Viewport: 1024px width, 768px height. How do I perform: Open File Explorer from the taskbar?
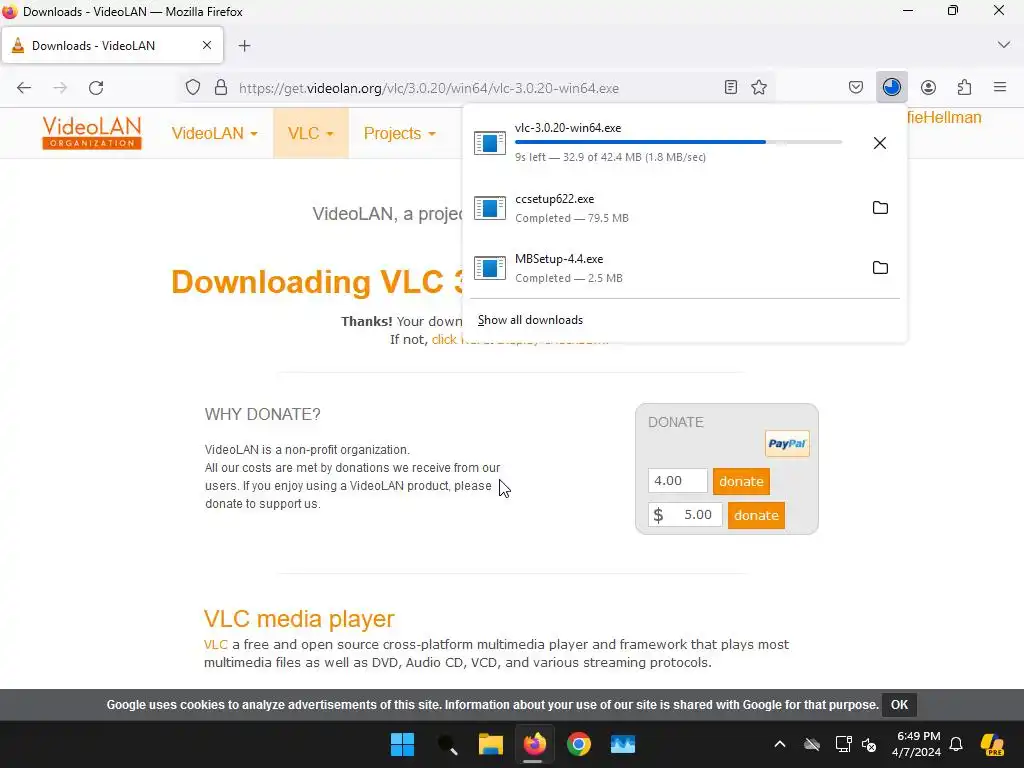(x=490, y=744)
